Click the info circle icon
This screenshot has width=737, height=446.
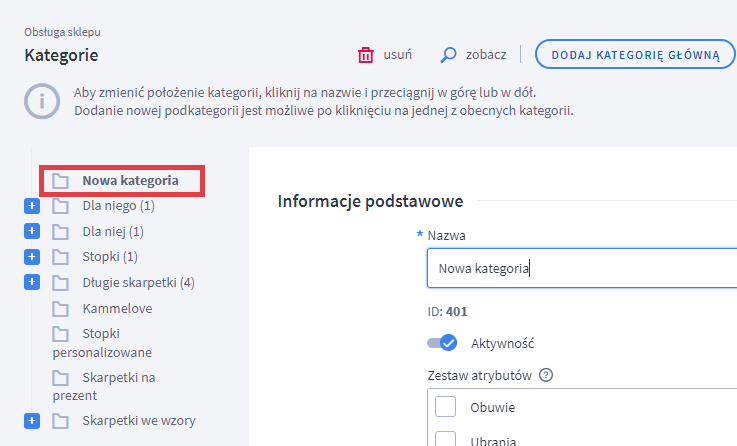pos(42,101)
